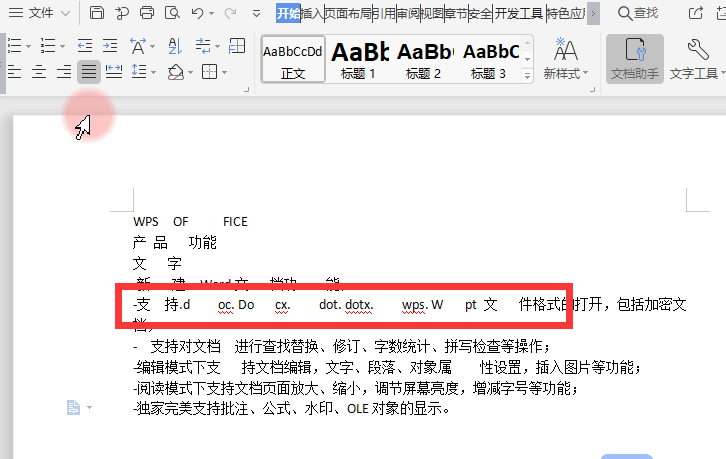Expand the bullet list style dropdown
Viewport: 726px width, 459px height.
click(28, 46)
